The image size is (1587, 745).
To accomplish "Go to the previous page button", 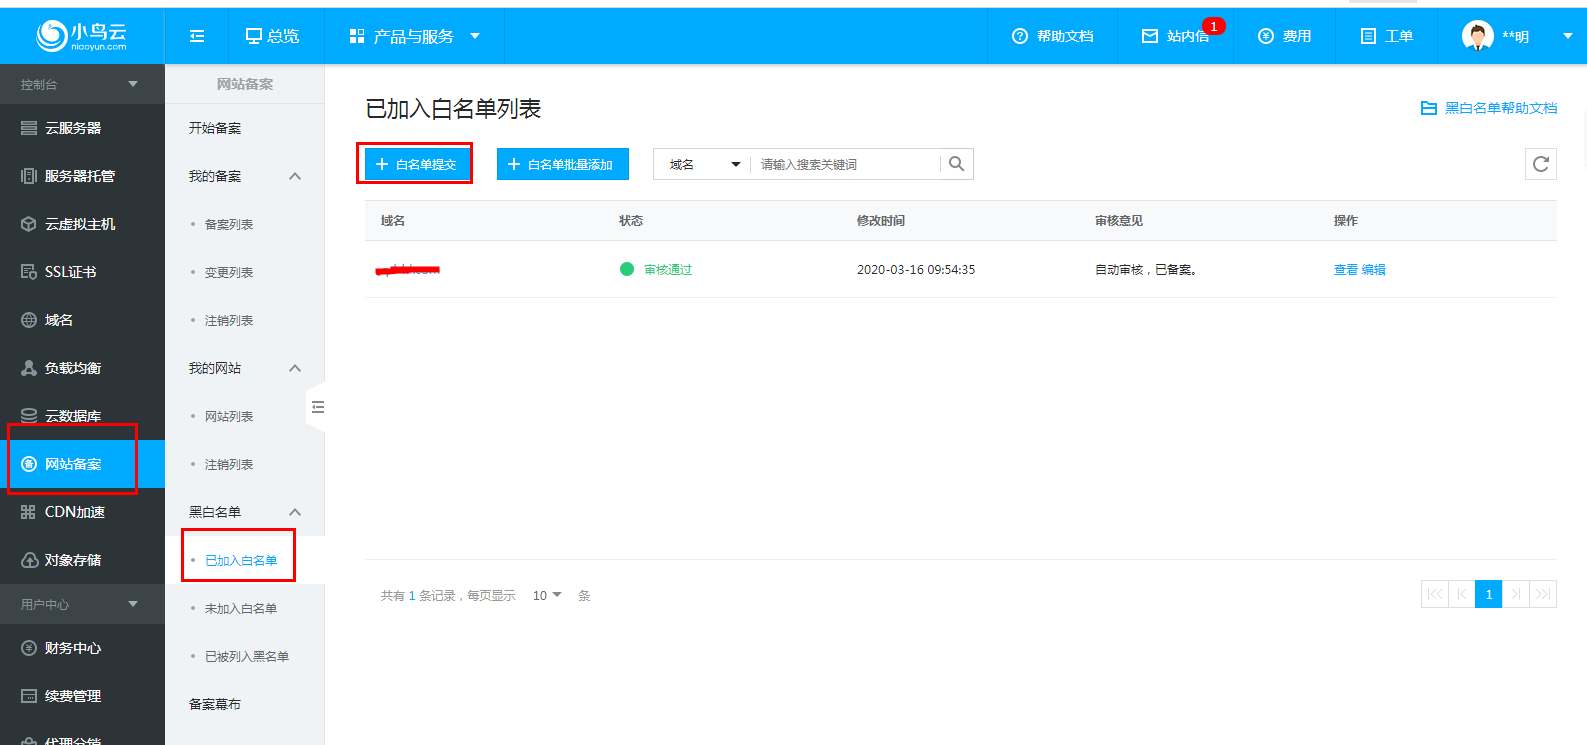I will tap(1462, 594).
